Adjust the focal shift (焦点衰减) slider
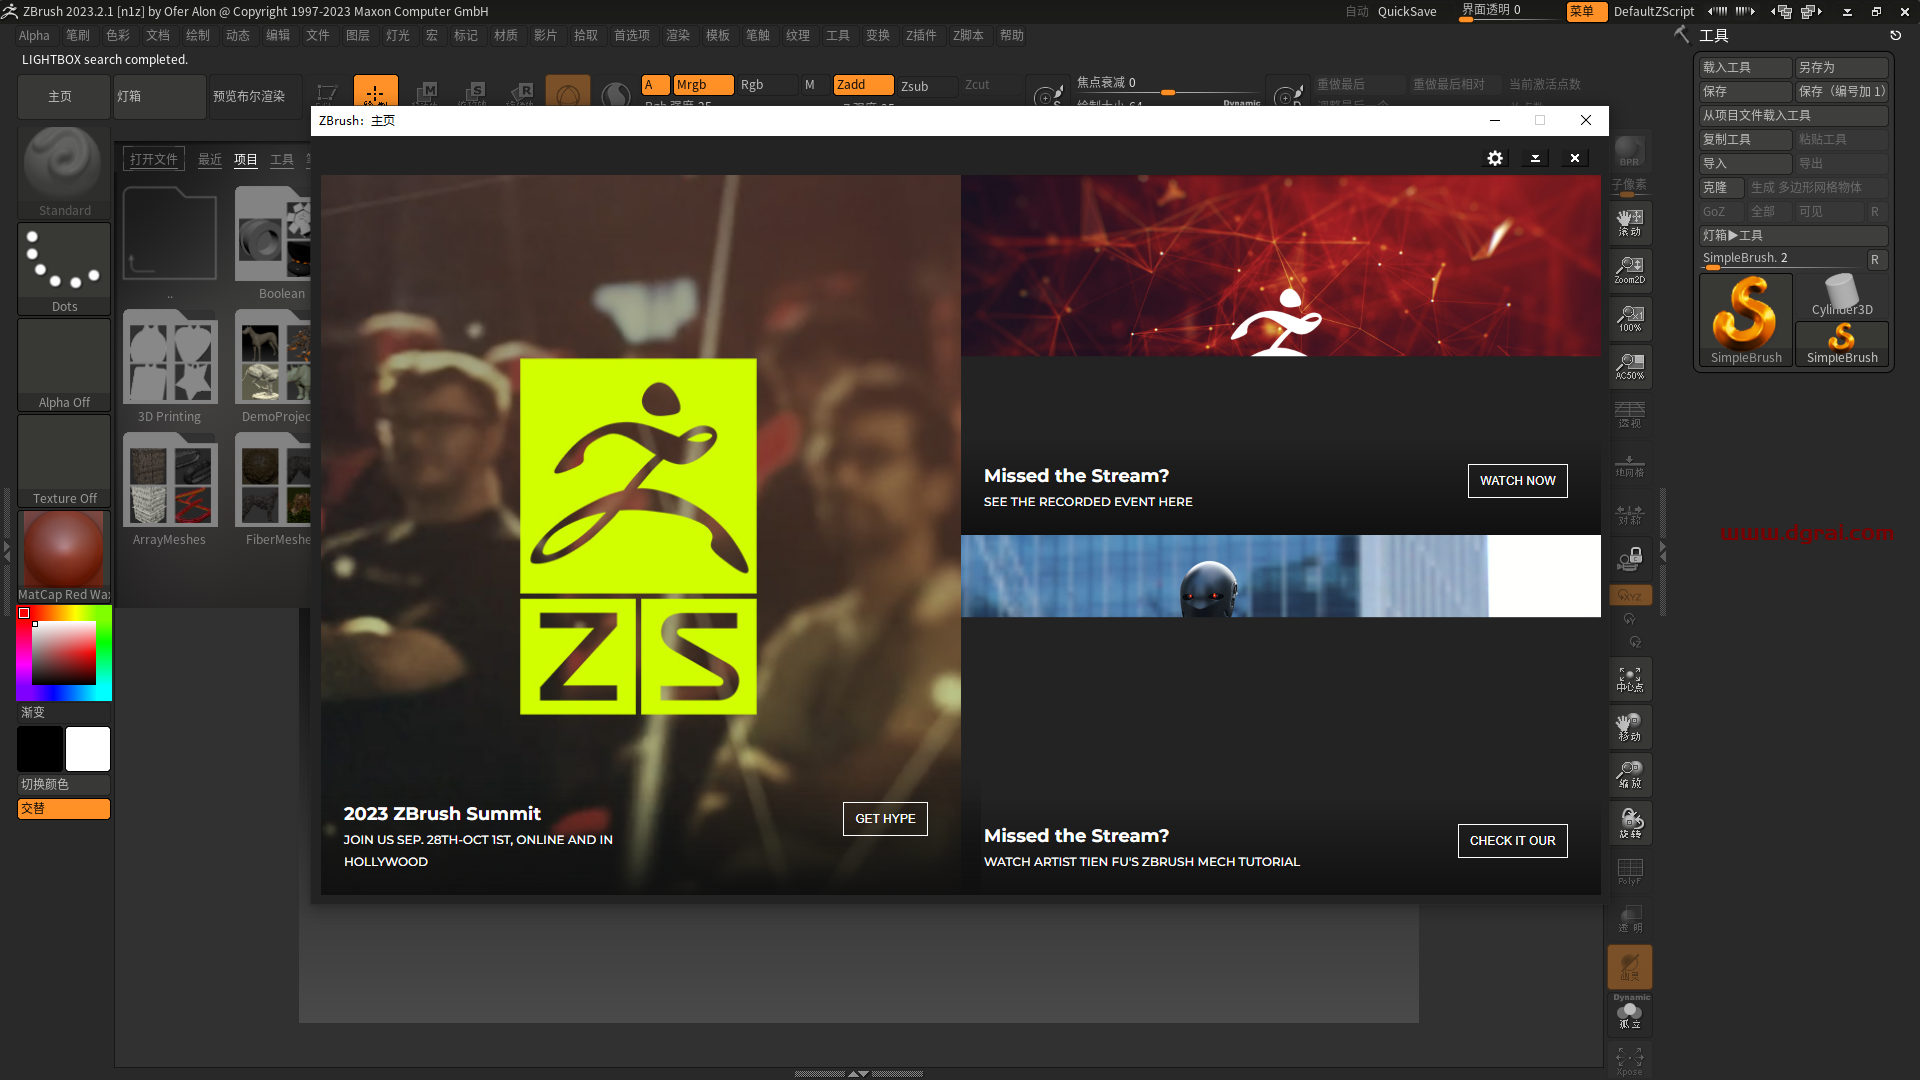 point(1168,85)
